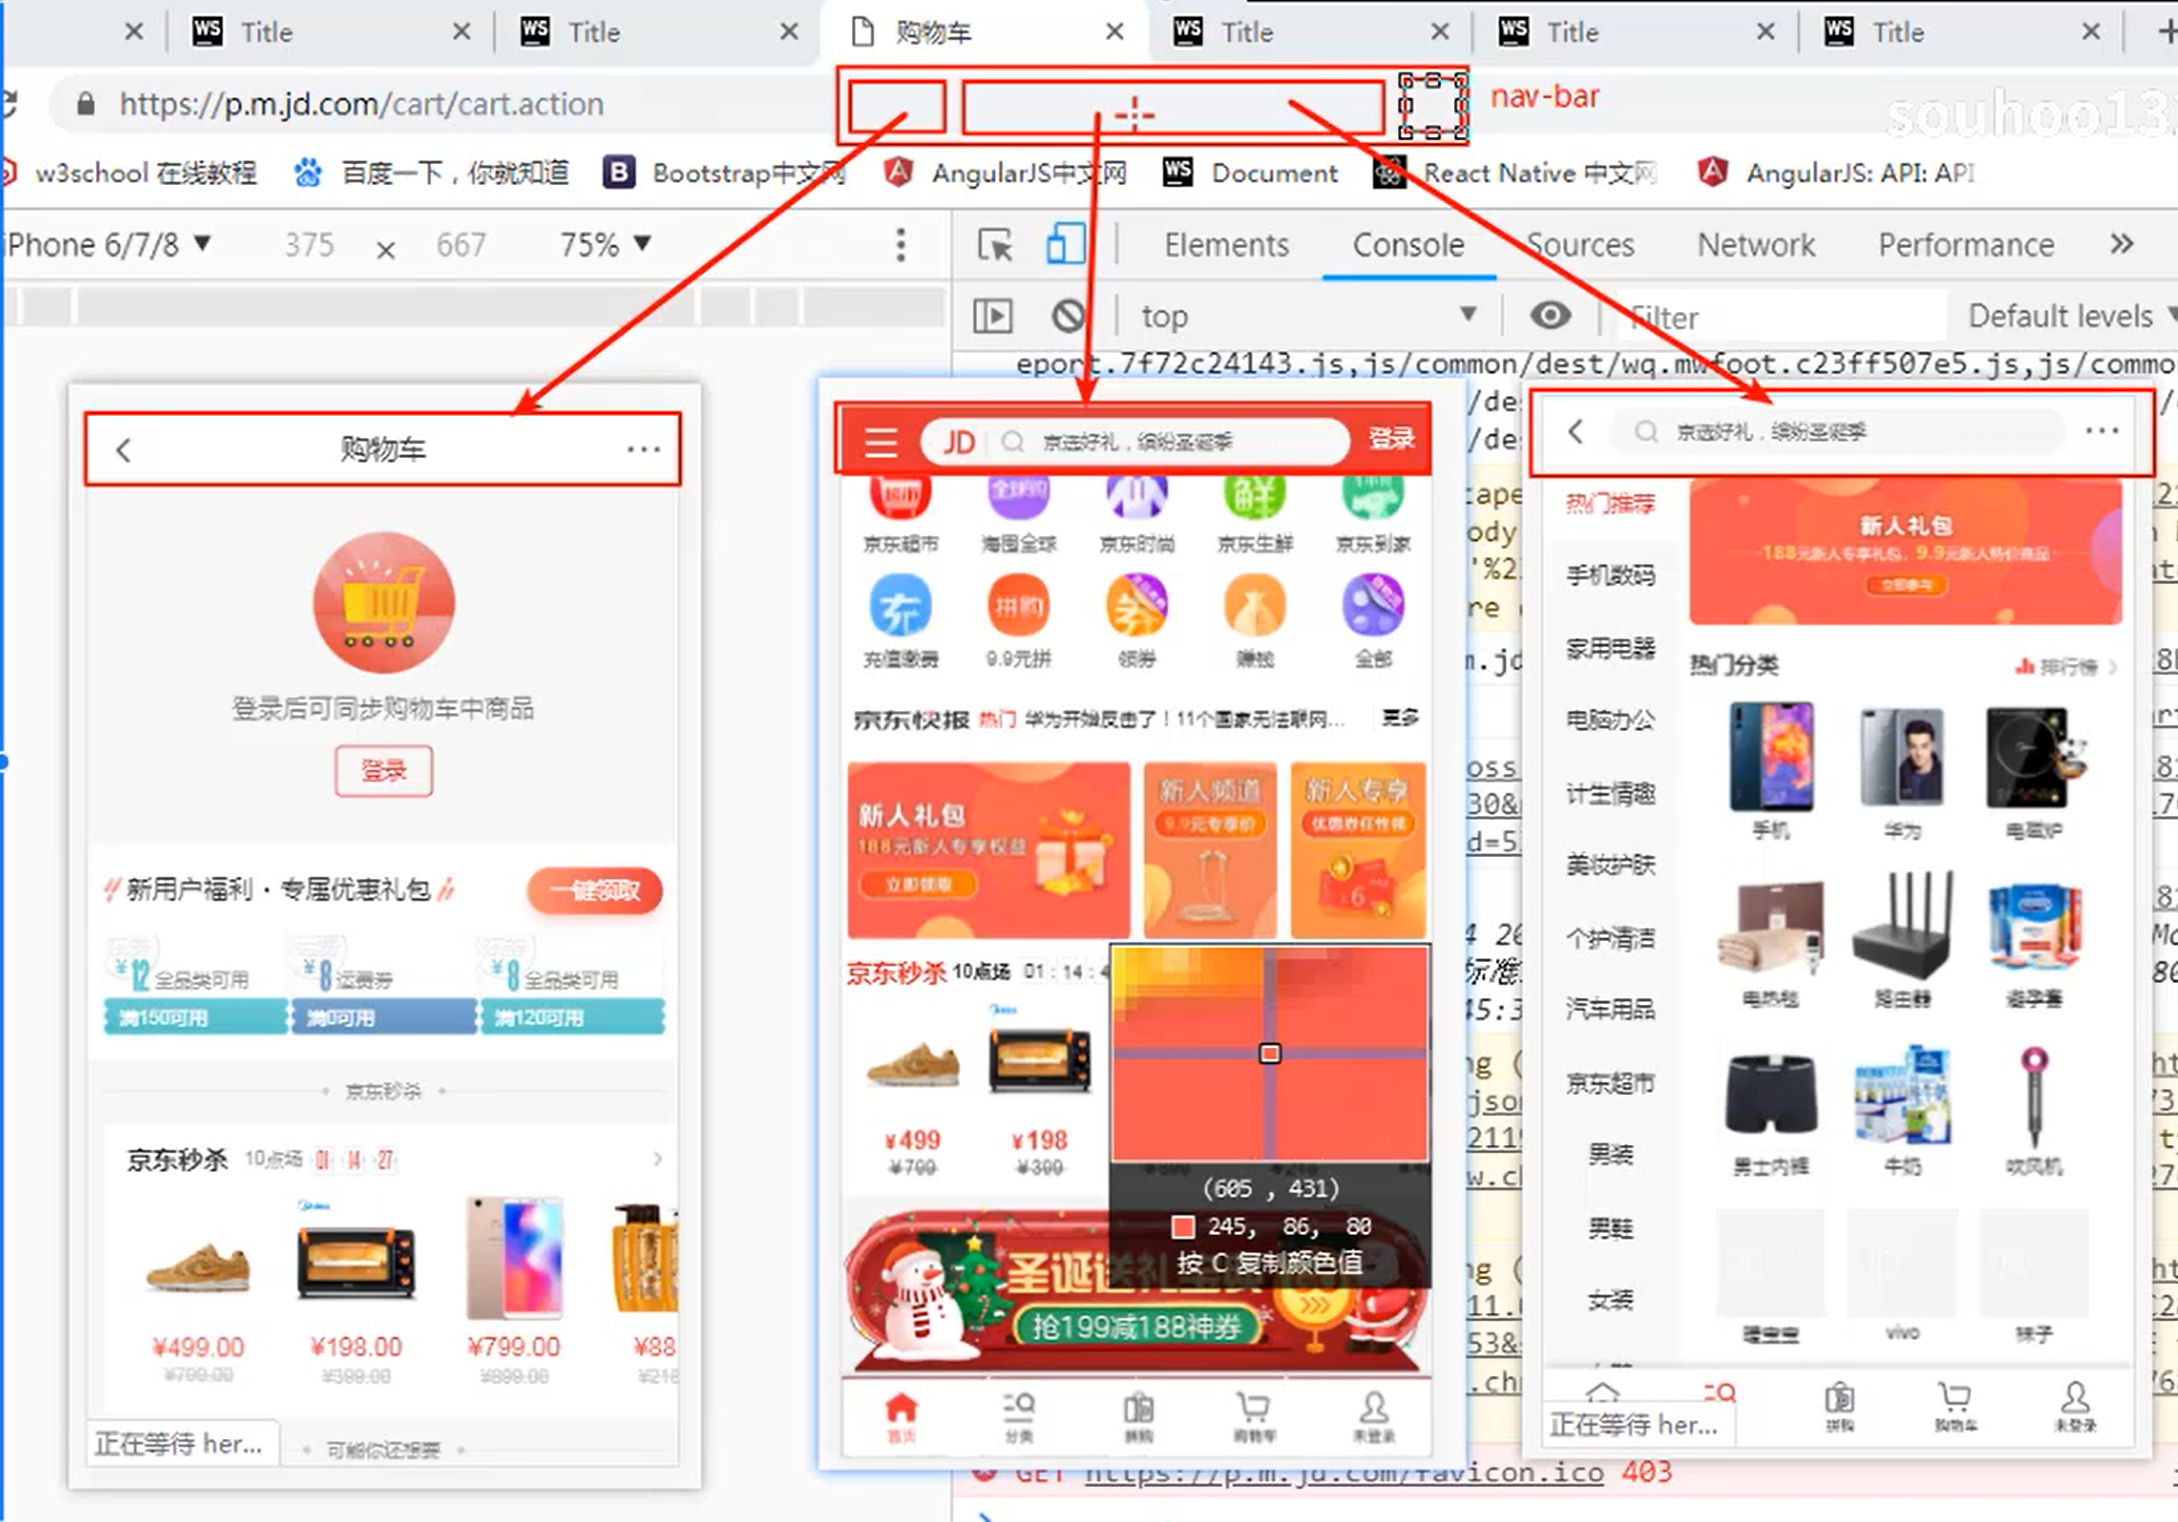This screenshot has height=1522, width=2178.
Task: Toggle the console sidebar icon
Action: pyautogui.click(x=992, y=317)
